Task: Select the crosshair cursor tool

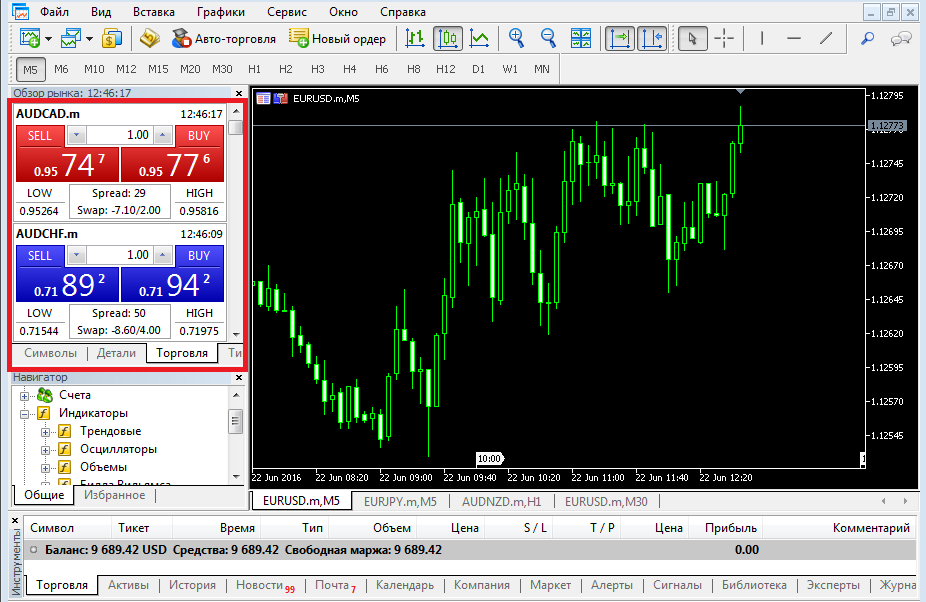Action: click(724, 39)
